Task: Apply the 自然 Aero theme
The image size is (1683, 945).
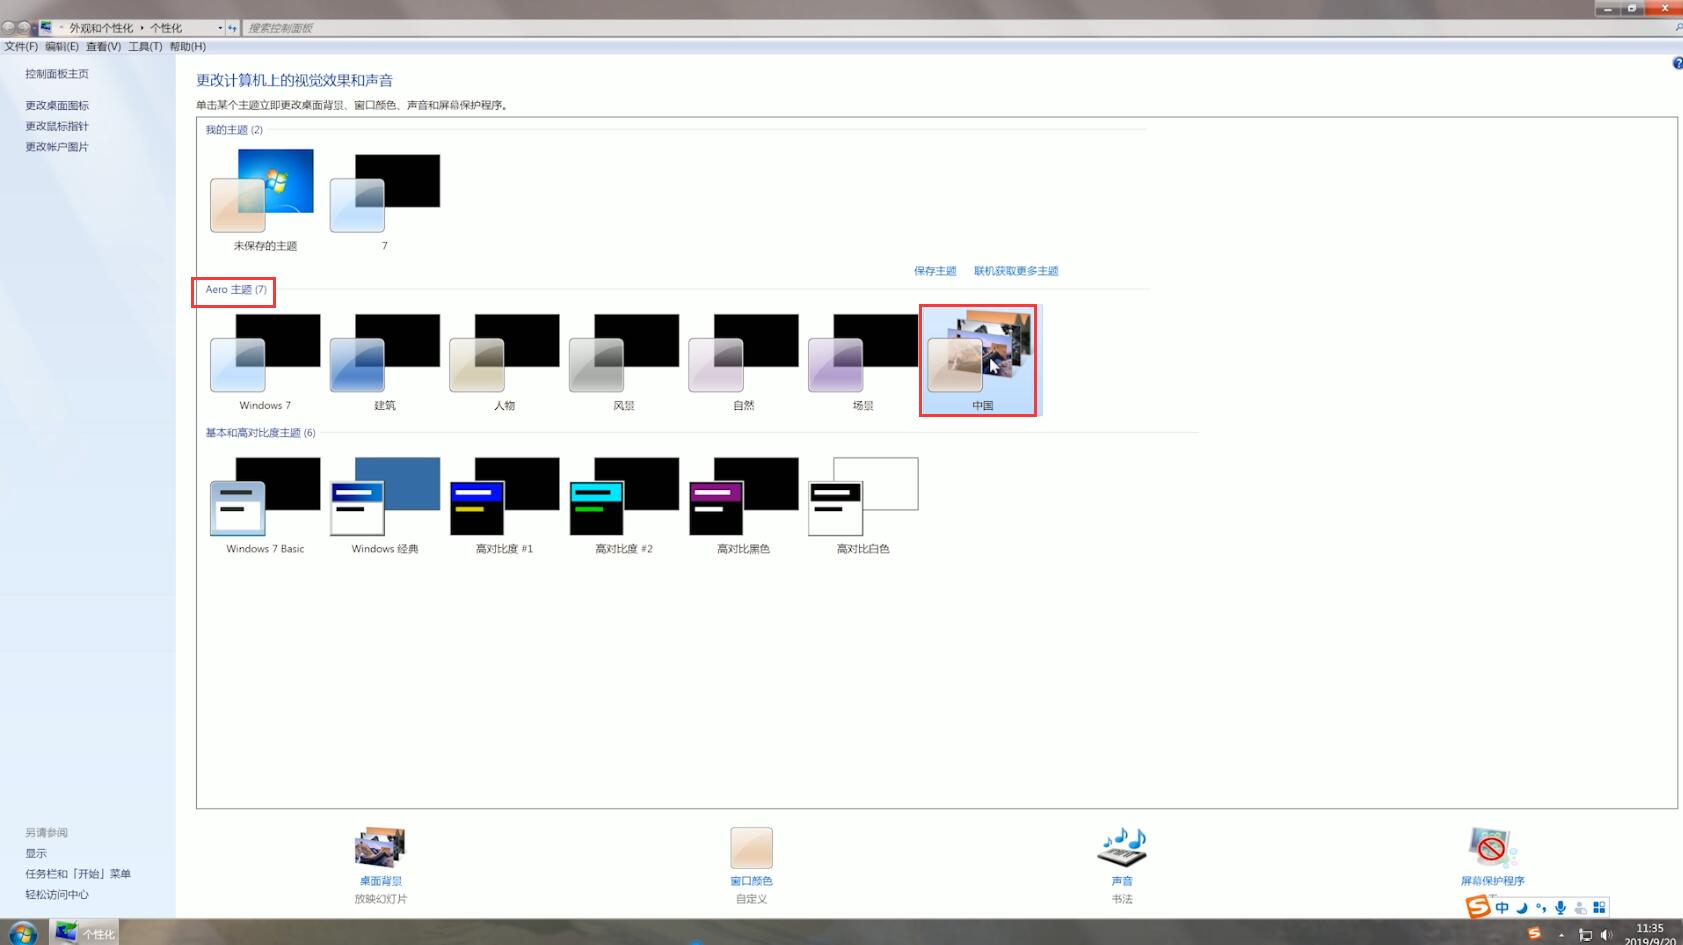Action: [x=743, y=361]
